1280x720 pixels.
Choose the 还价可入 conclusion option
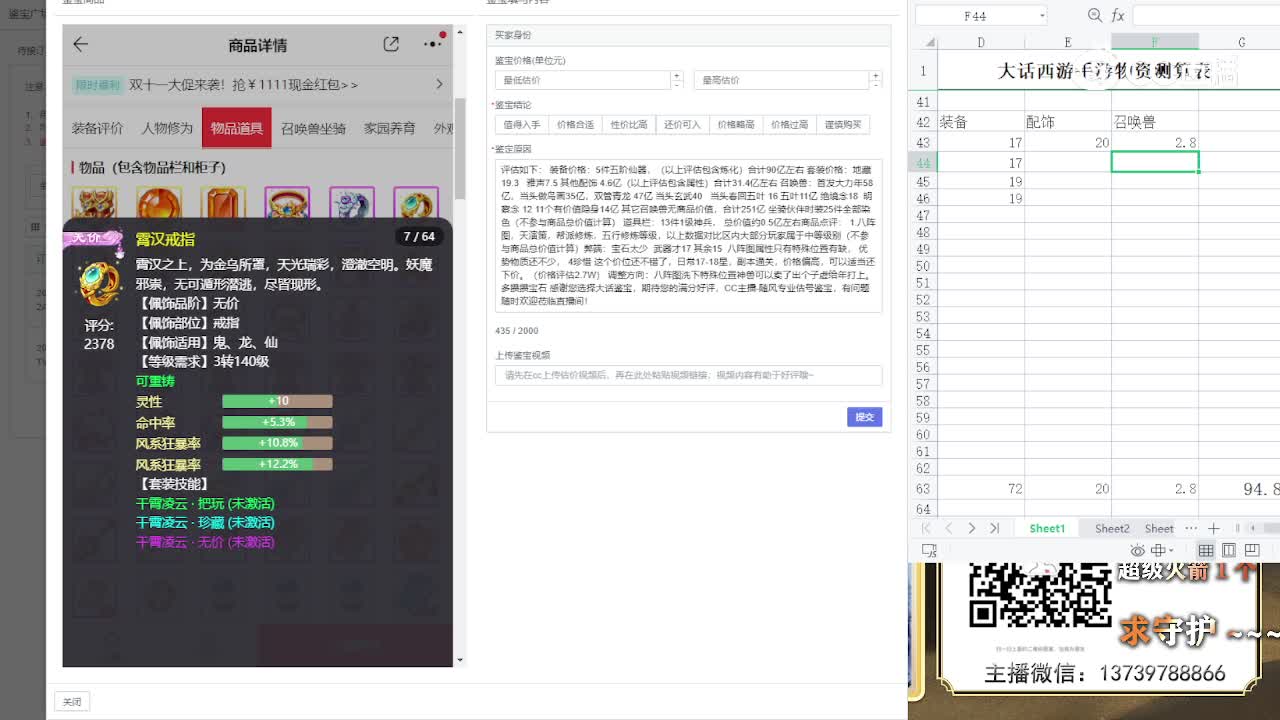[682, 125]
